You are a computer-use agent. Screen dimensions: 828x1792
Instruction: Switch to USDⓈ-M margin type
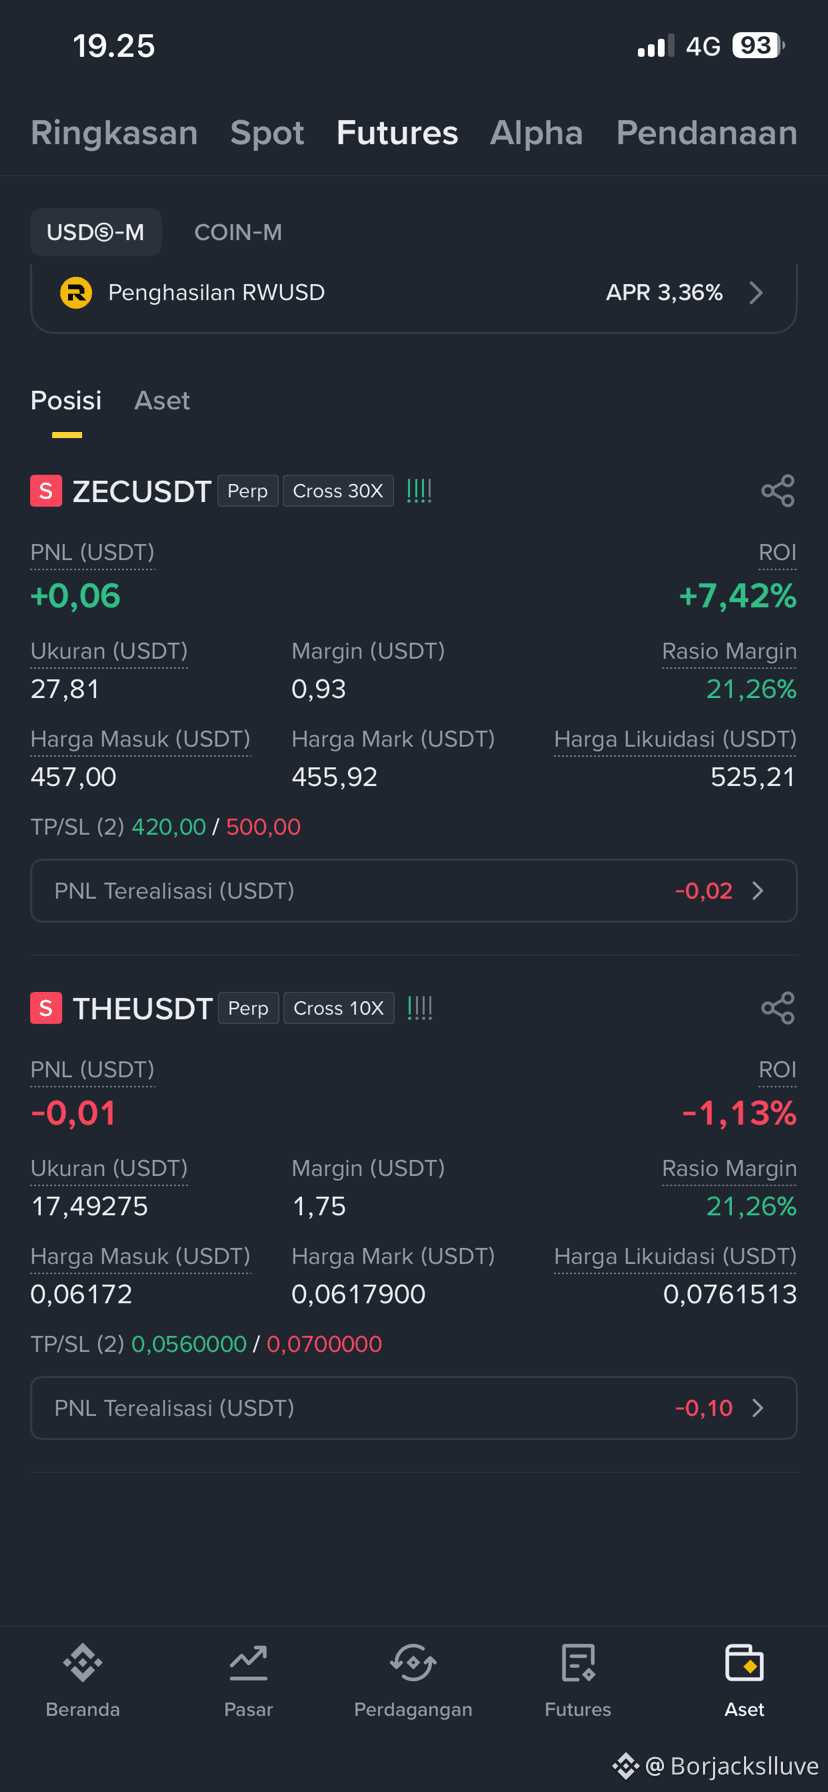pos(96,233)
